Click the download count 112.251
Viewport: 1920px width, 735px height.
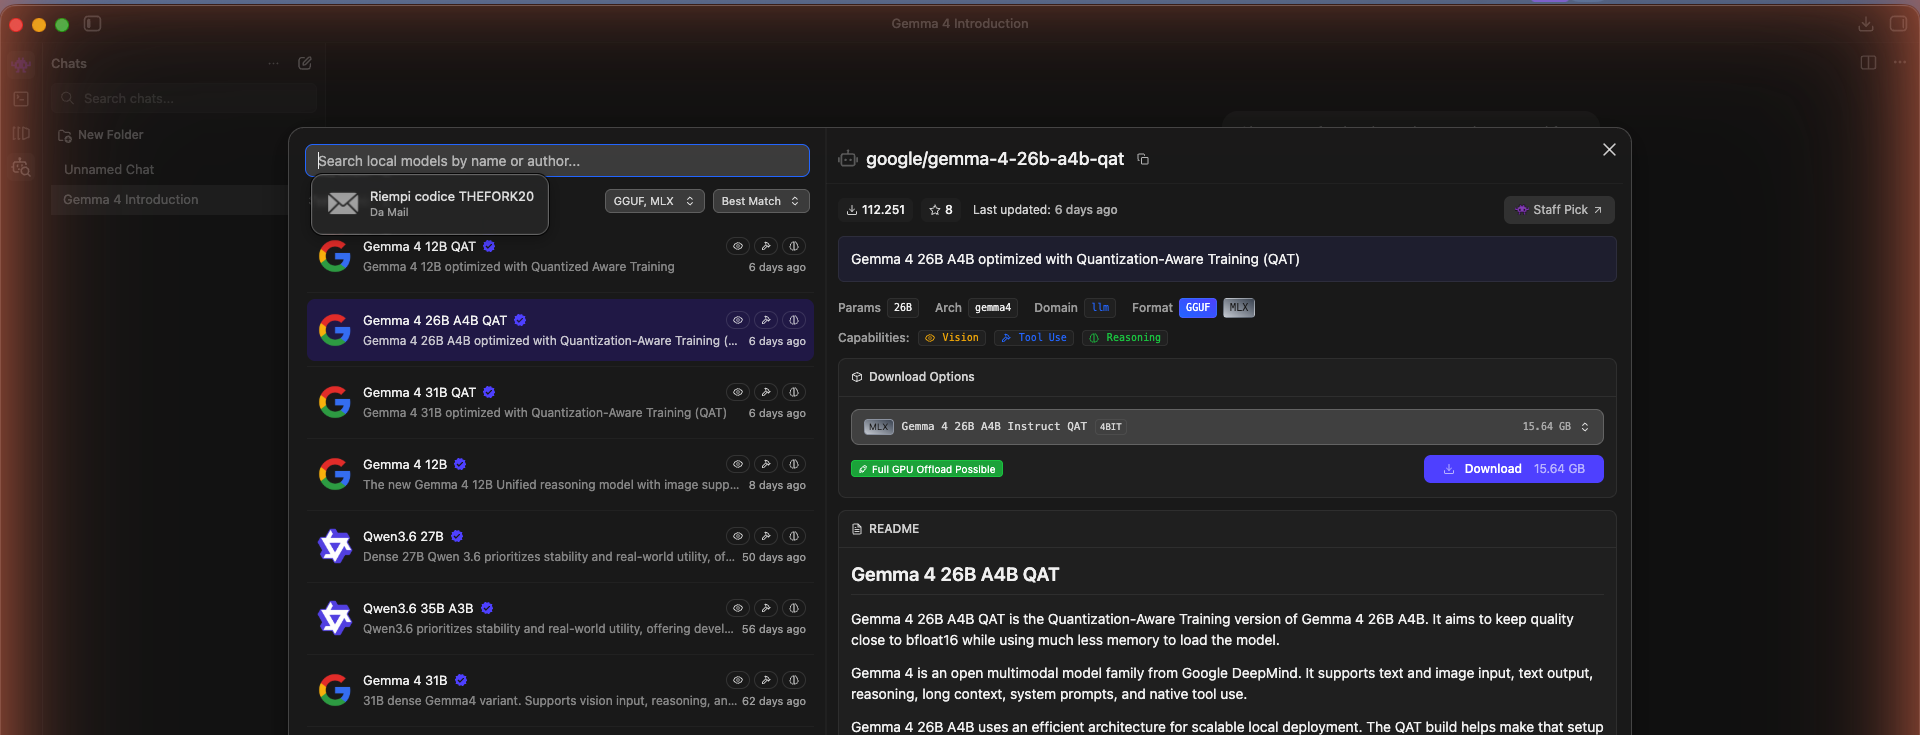click(x=876, y=210)
